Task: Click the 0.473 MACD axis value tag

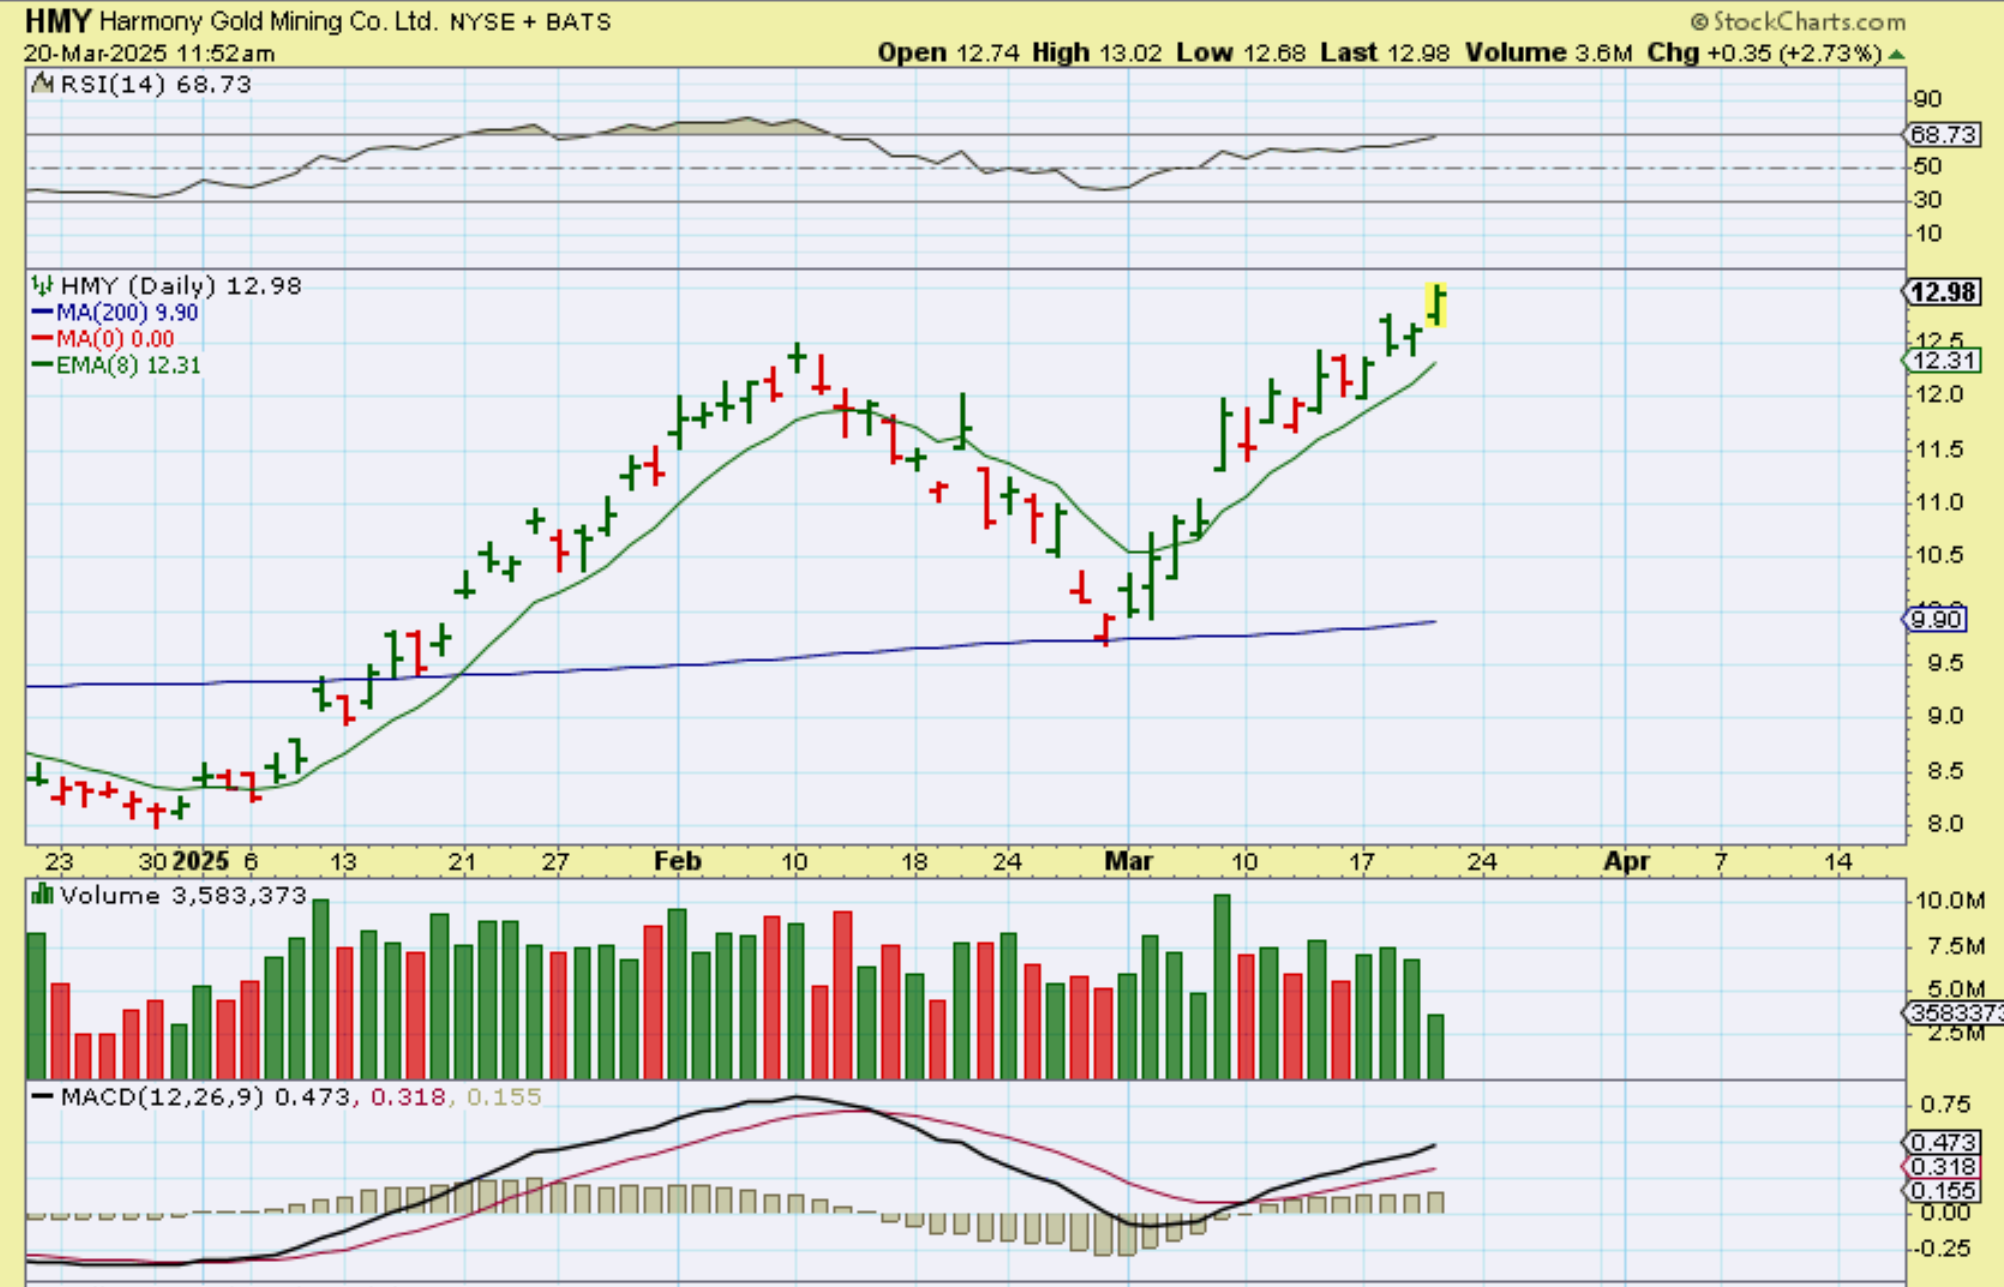Action: 1942,1142
